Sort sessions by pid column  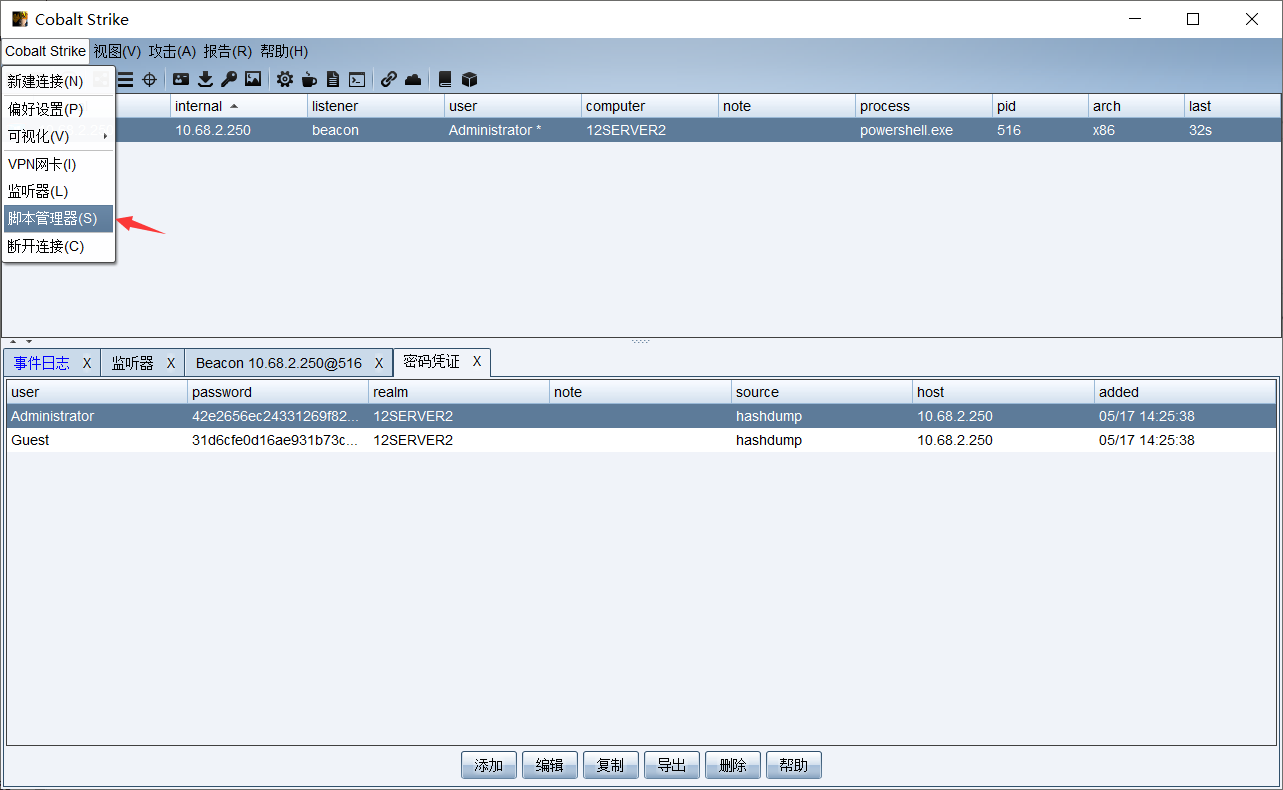[x=1040, y=106]
